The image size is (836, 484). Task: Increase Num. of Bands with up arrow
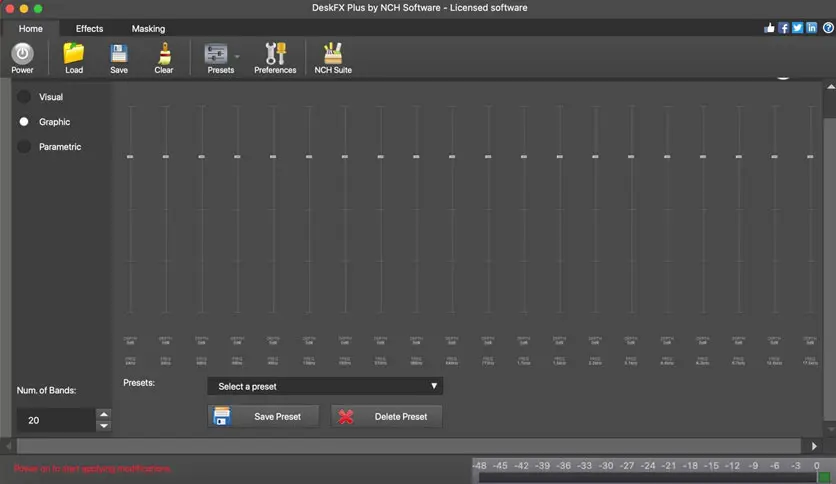(104, 414)
